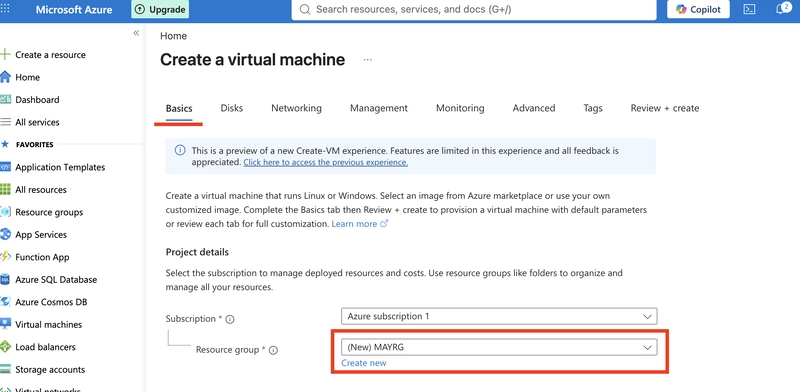Open Virtual machines in sidebar
This screenshot has height=392, width=800.
point(48,324)
